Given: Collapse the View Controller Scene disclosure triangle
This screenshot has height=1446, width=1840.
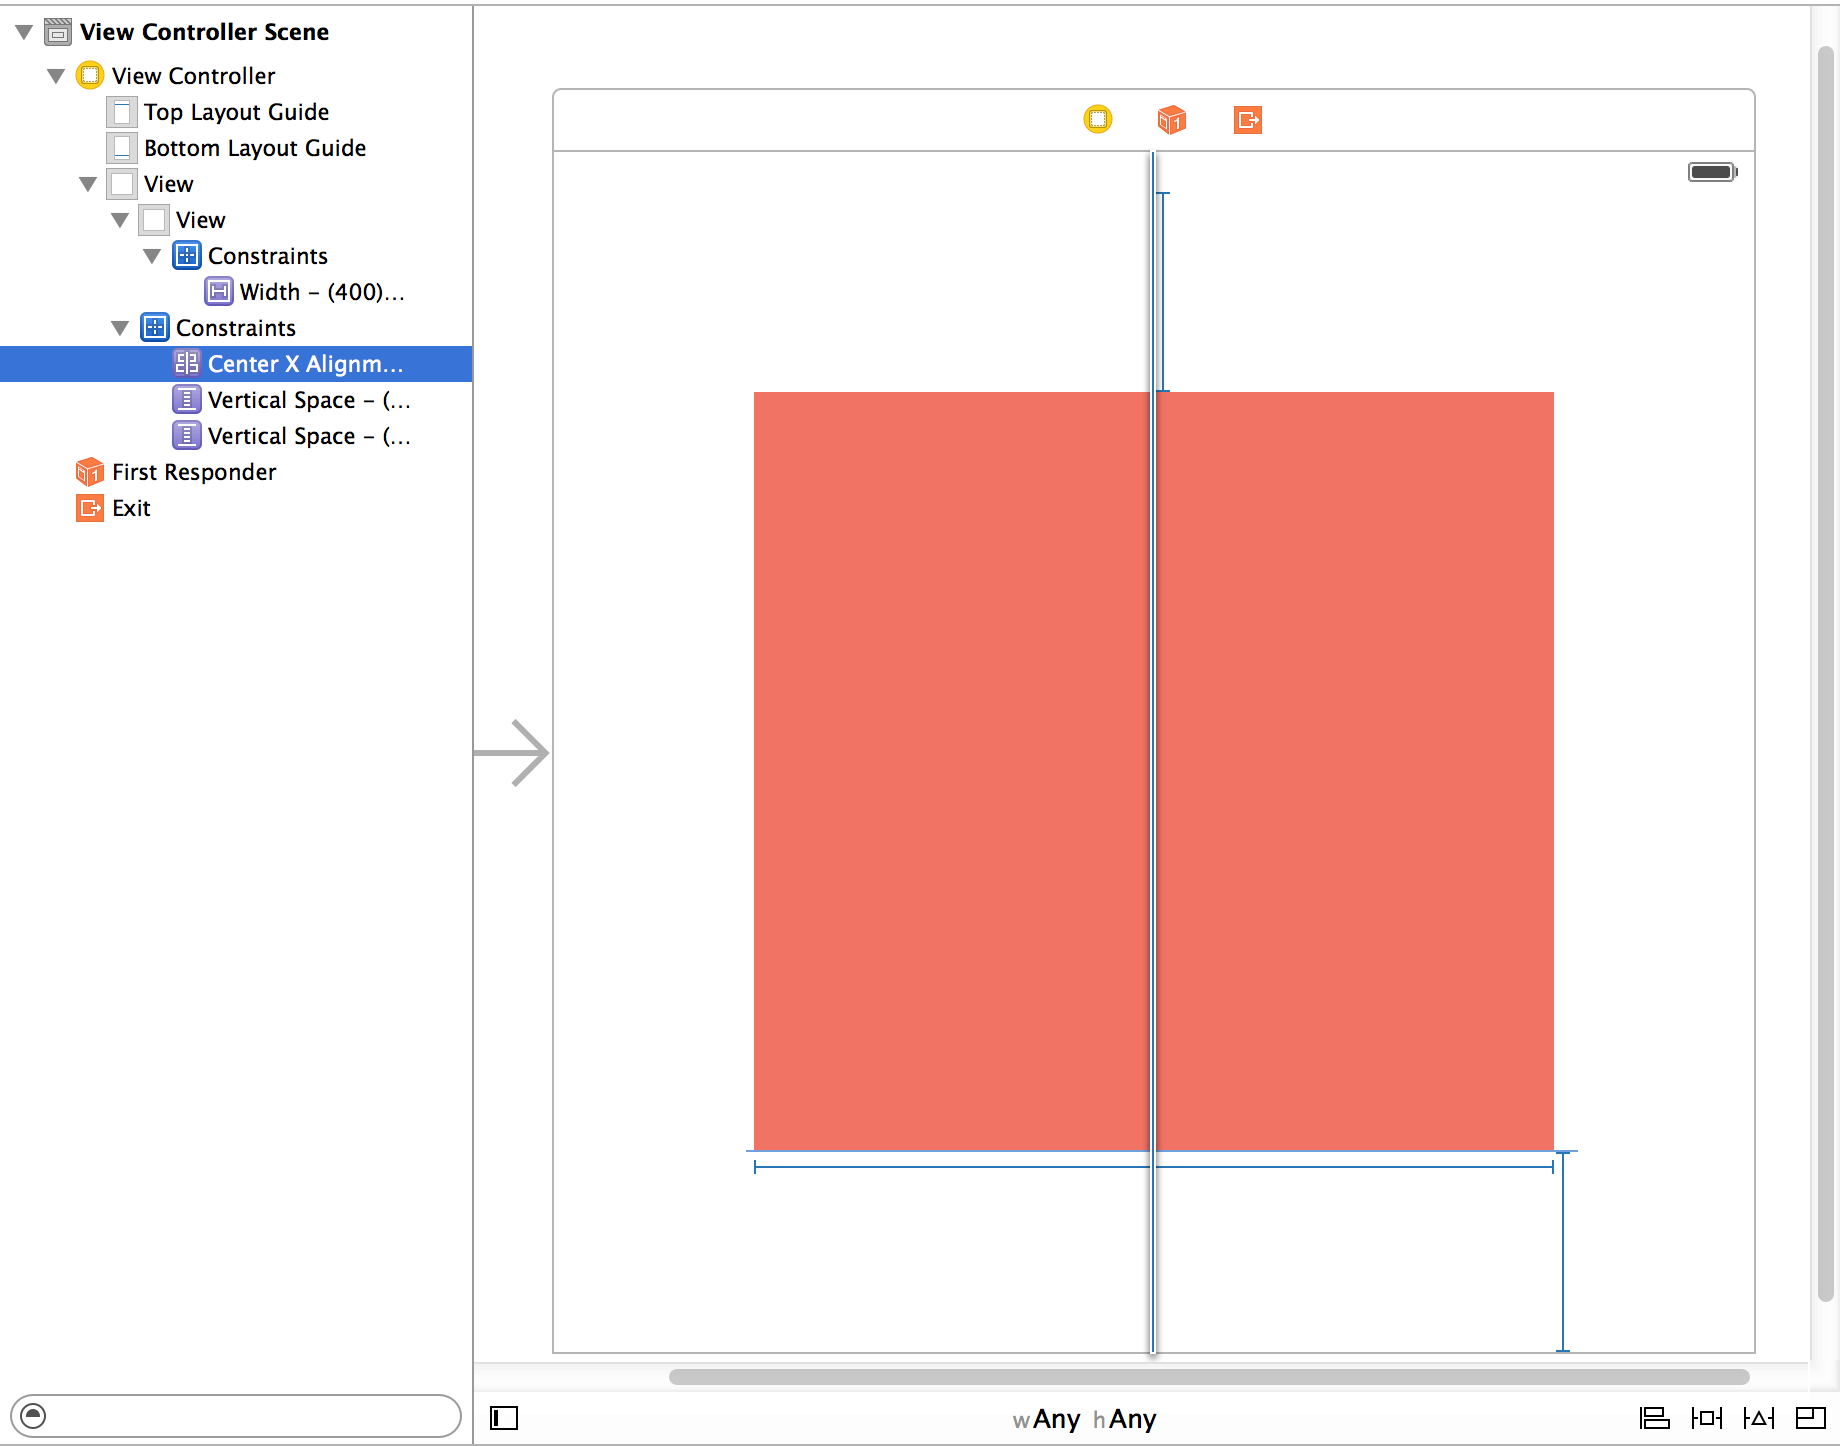Looking at the screenshot, I should [24, 31].
